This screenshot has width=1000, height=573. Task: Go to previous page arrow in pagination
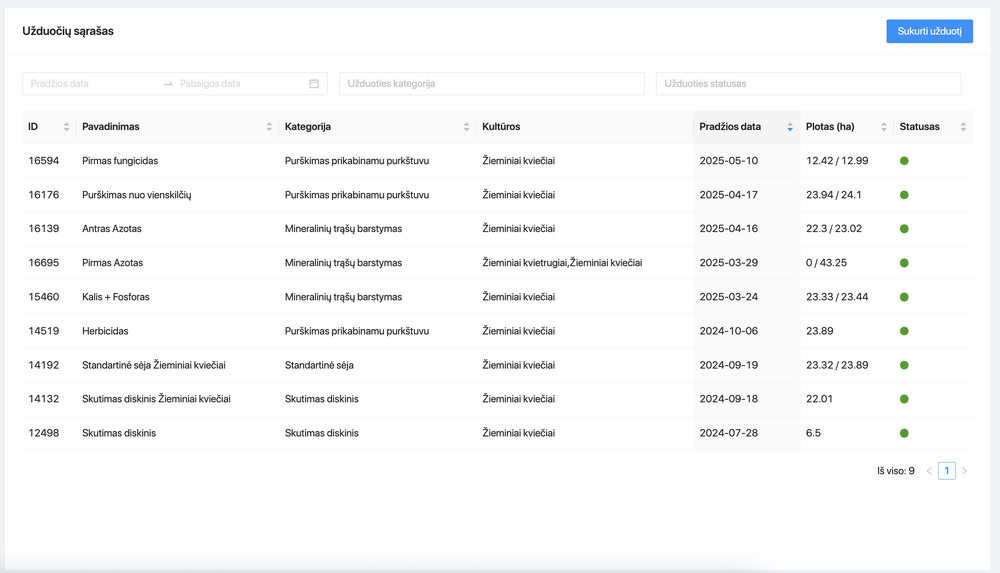pos(929,471)
